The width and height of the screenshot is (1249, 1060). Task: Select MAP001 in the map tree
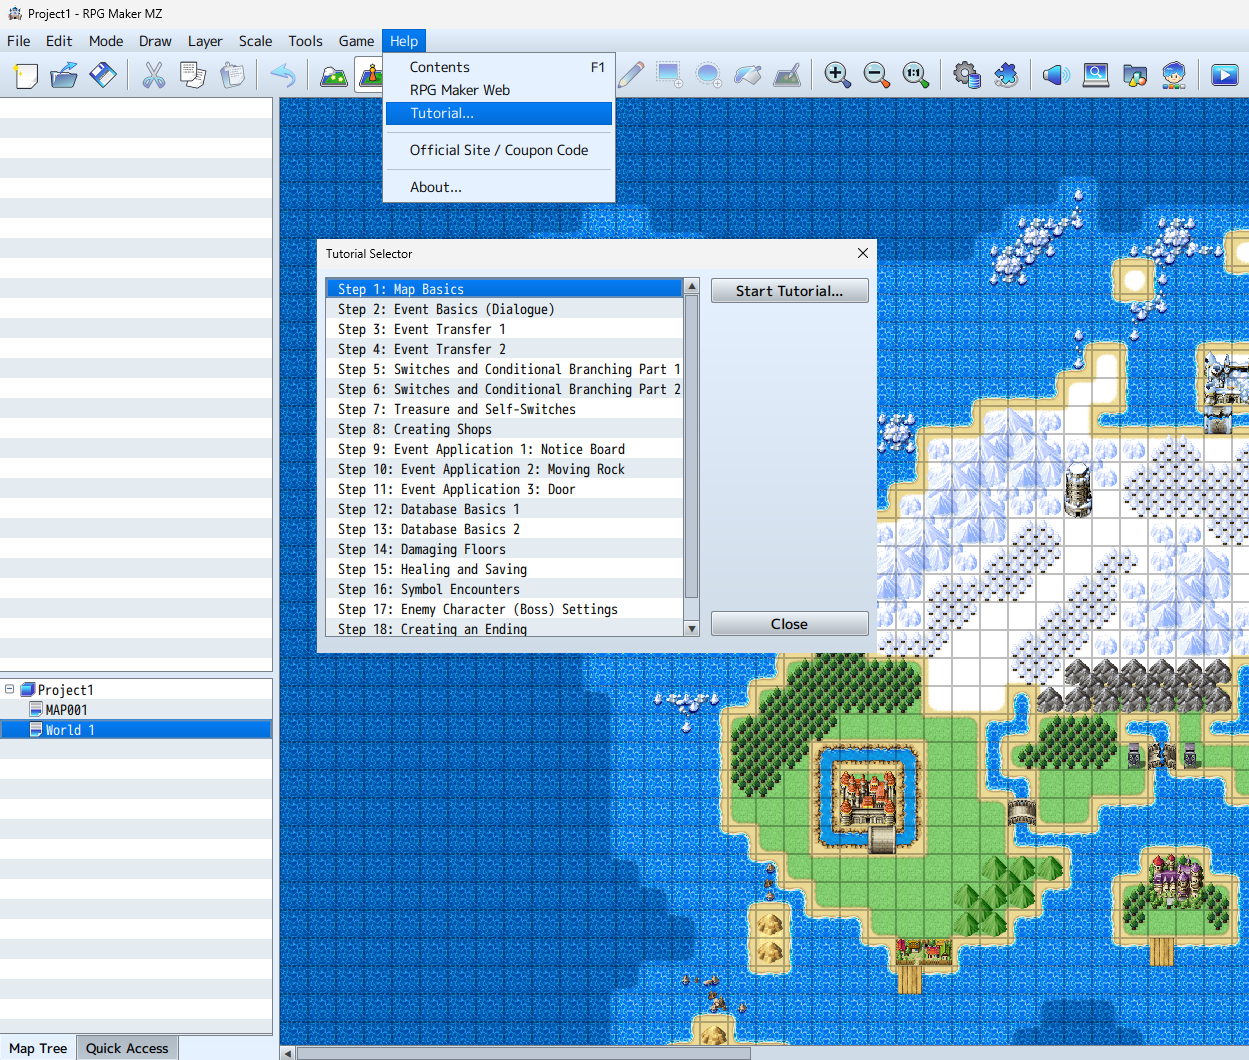click(x=66, y=710)
